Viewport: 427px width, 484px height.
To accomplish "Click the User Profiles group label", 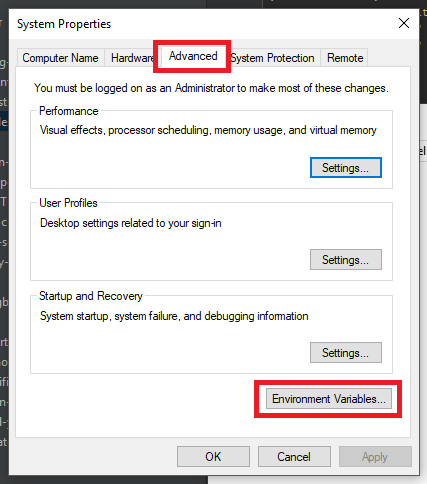I will [68, 203].
